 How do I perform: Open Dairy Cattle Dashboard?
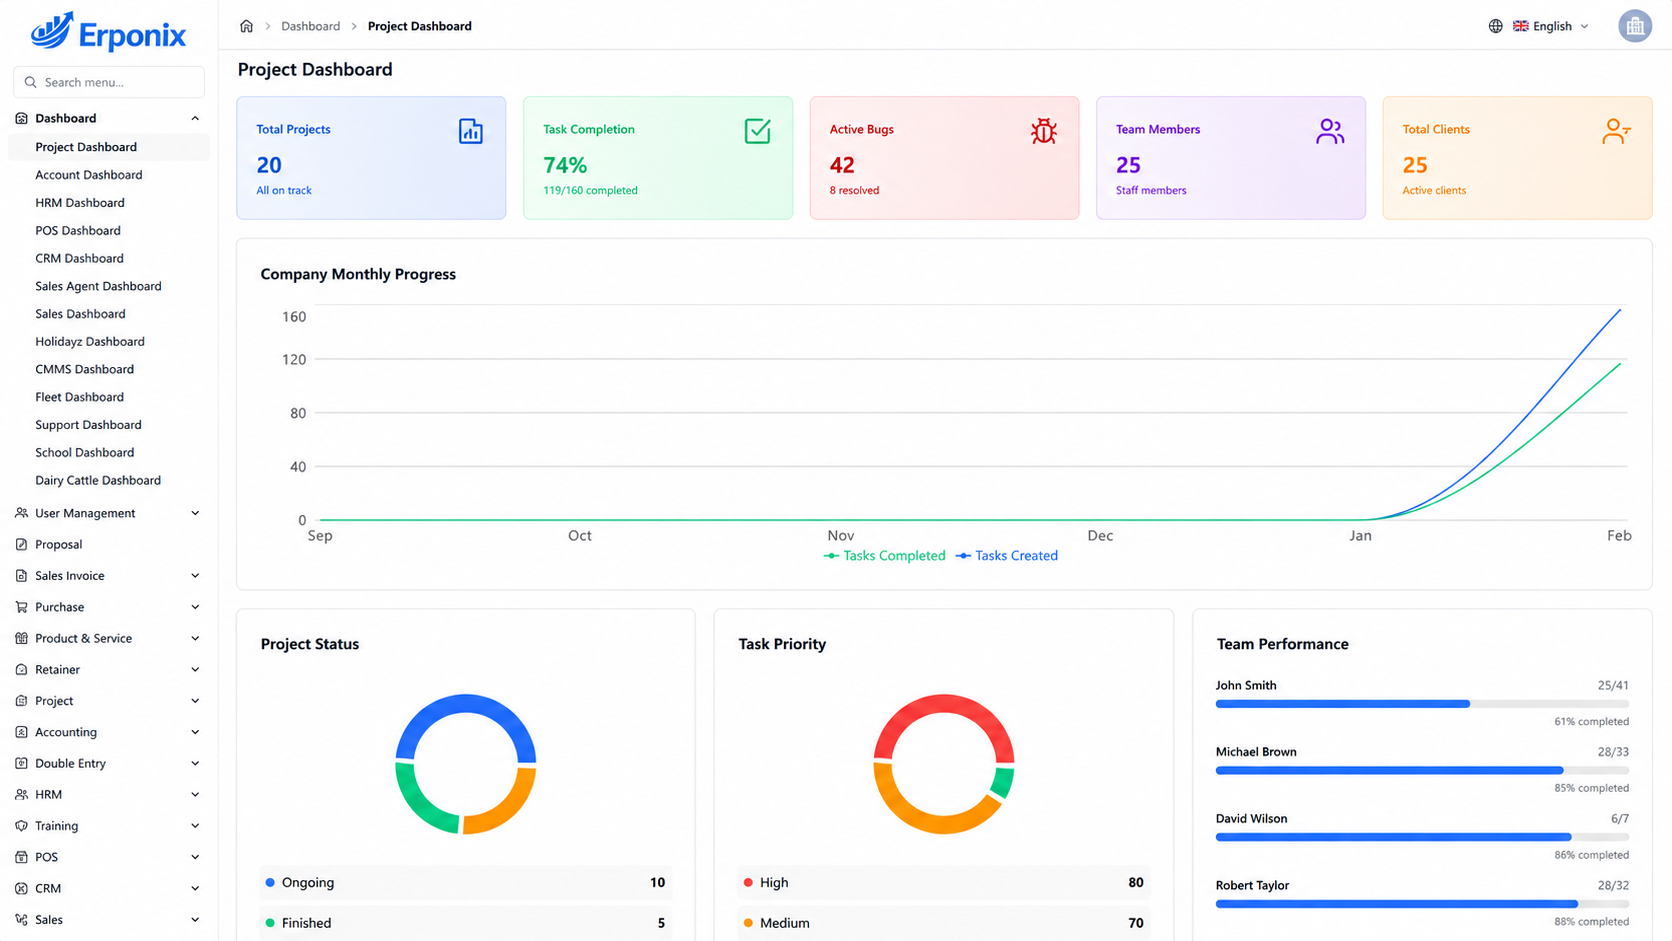[x=98, y=480]
